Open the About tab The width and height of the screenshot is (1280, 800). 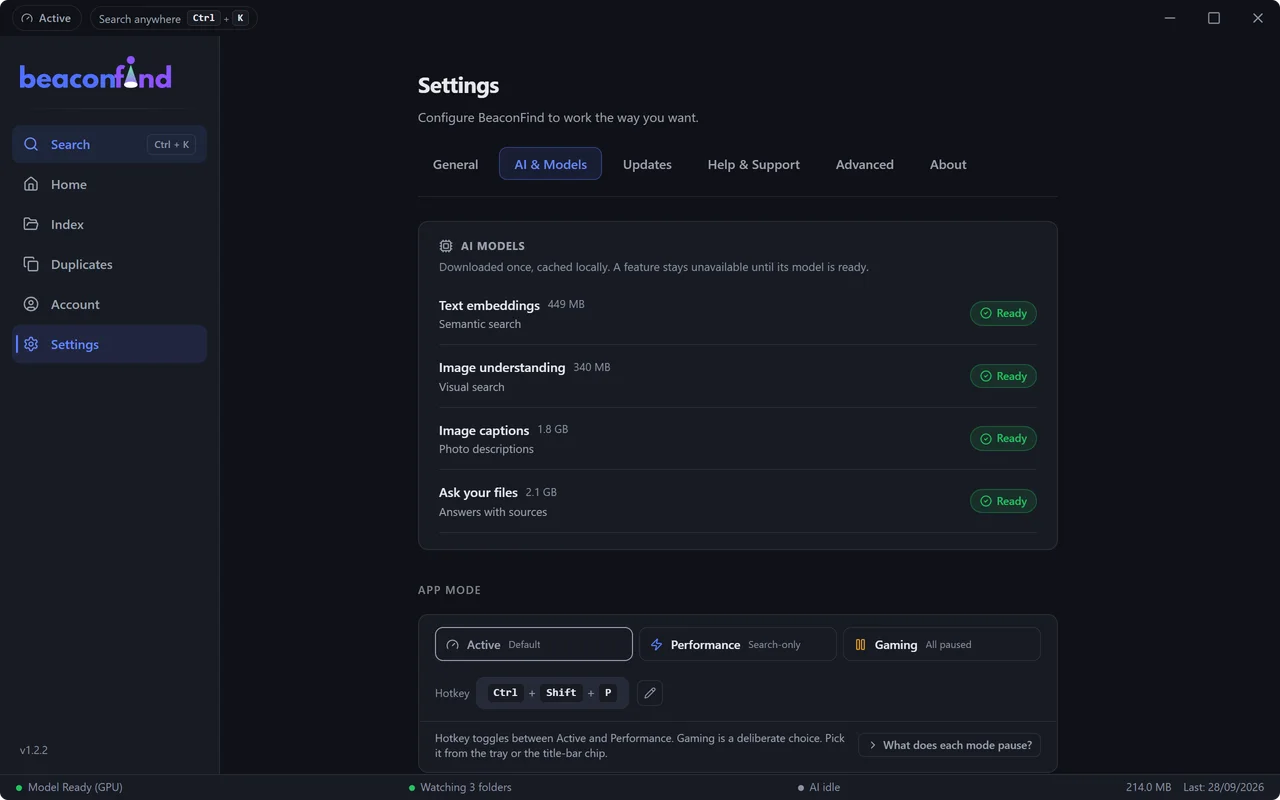(948, 164)
